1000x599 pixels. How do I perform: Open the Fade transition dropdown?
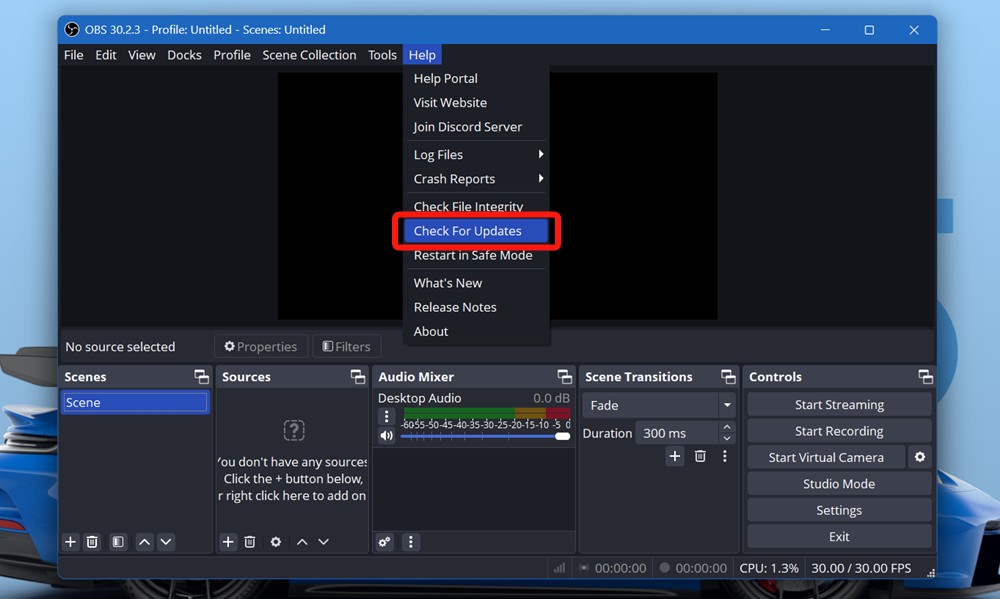[658, 404]
